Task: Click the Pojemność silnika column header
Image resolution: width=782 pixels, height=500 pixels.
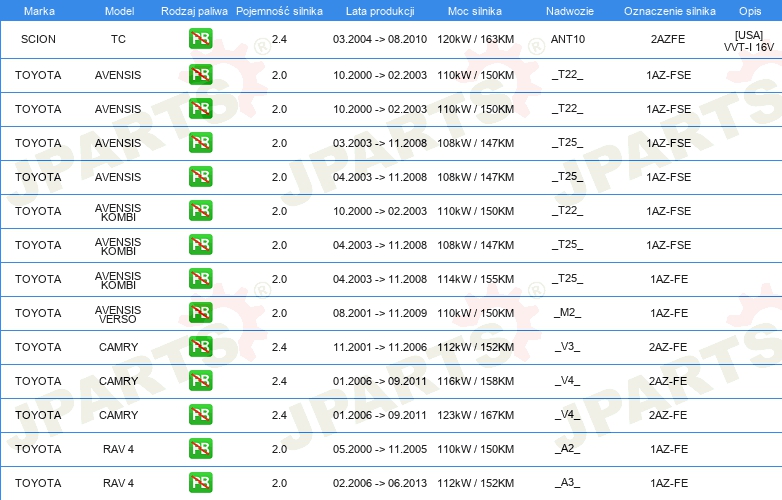Action: coord(279,11)
